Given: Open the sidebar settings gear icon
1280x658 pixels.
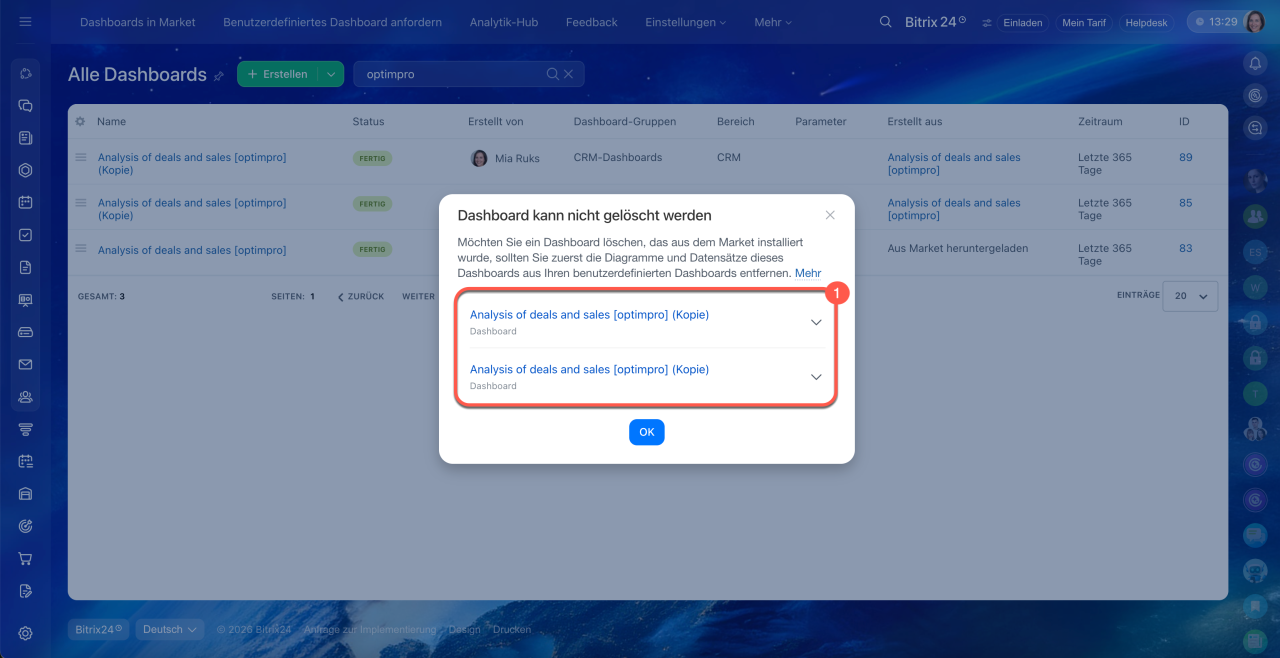Looking at the screenshot, I should [26, 633].
